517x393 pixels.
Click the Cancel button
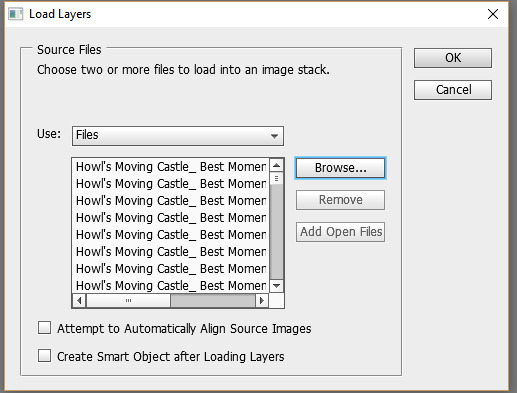coord(453,90)
